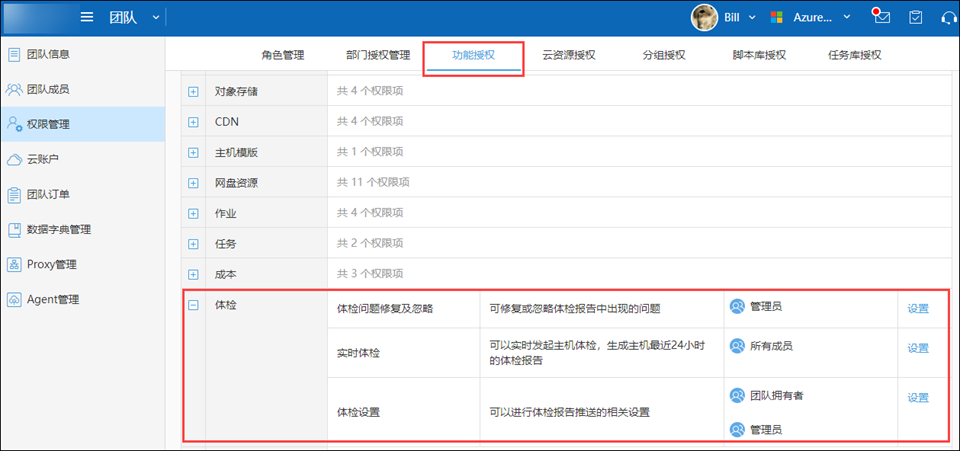Expand the 作业 row
Screen dimensions: 960x451
(x=193, y=214)
